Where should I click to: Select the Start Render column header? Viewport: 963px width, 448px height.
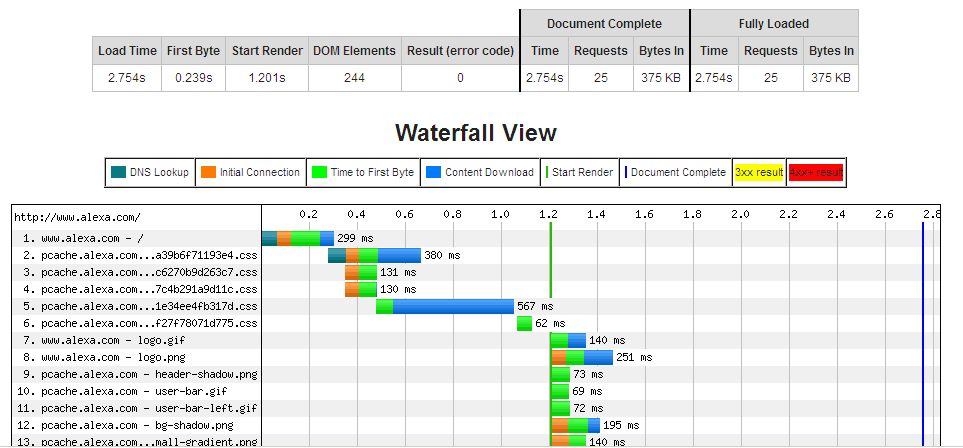tap(267, 51)
